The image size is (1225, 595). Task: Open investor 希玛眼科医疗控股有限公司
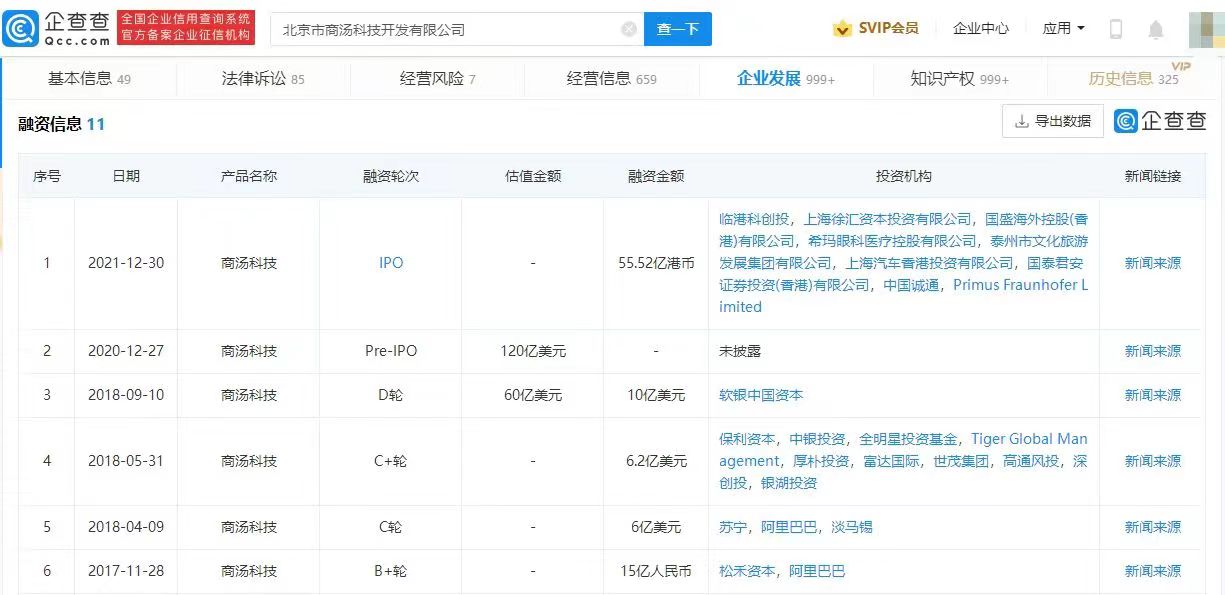click(x=892, y=241)
